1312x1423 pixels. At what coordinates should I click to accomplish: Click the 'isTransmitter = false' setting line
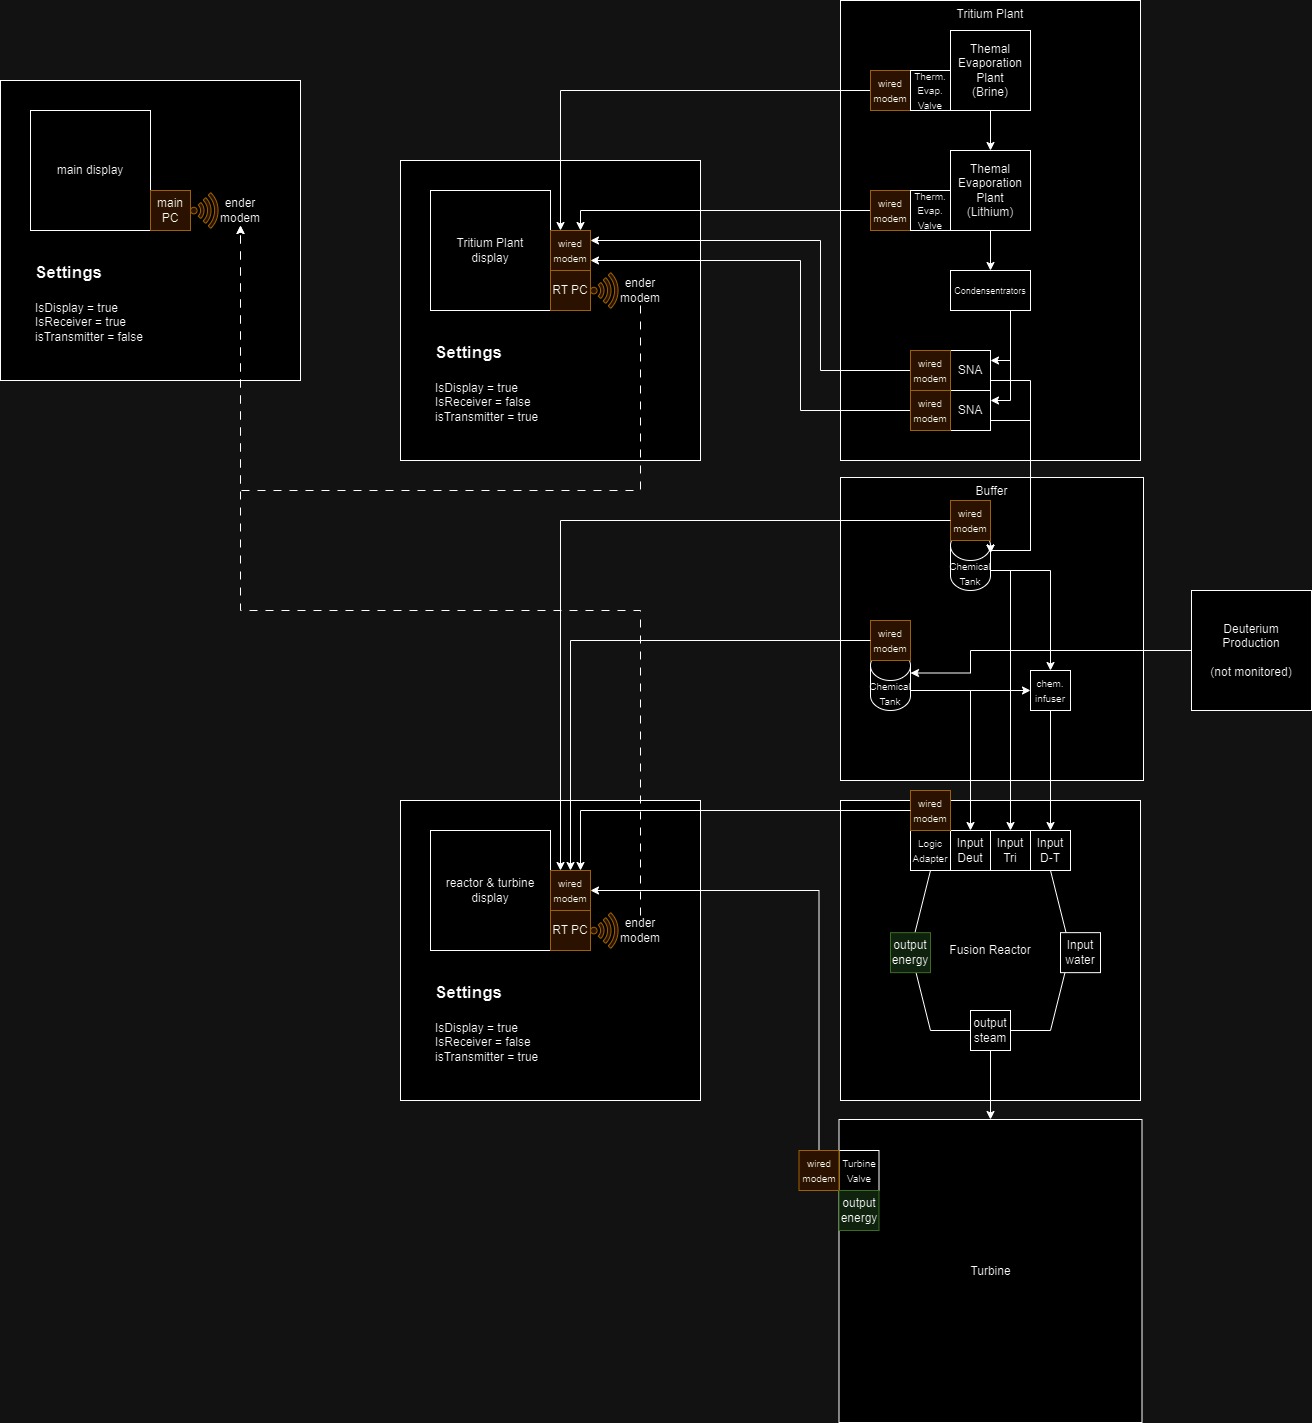(x=89, y=337)
